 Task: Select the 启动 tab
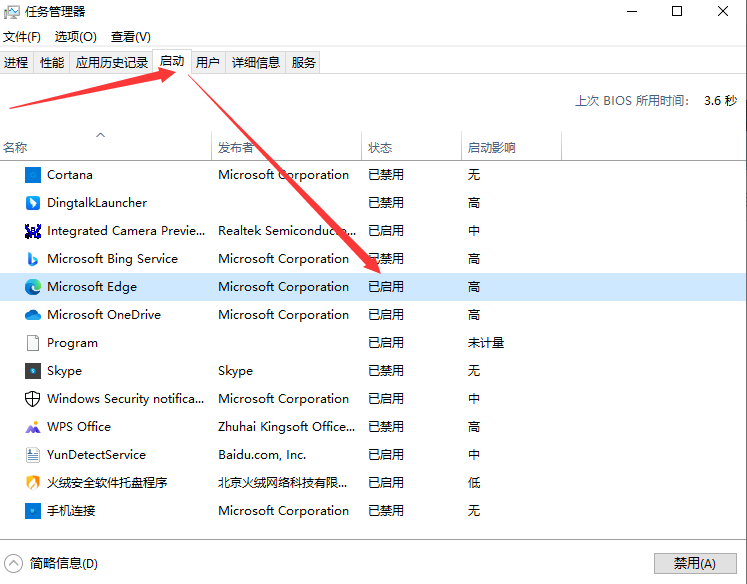tap(172, 61)
